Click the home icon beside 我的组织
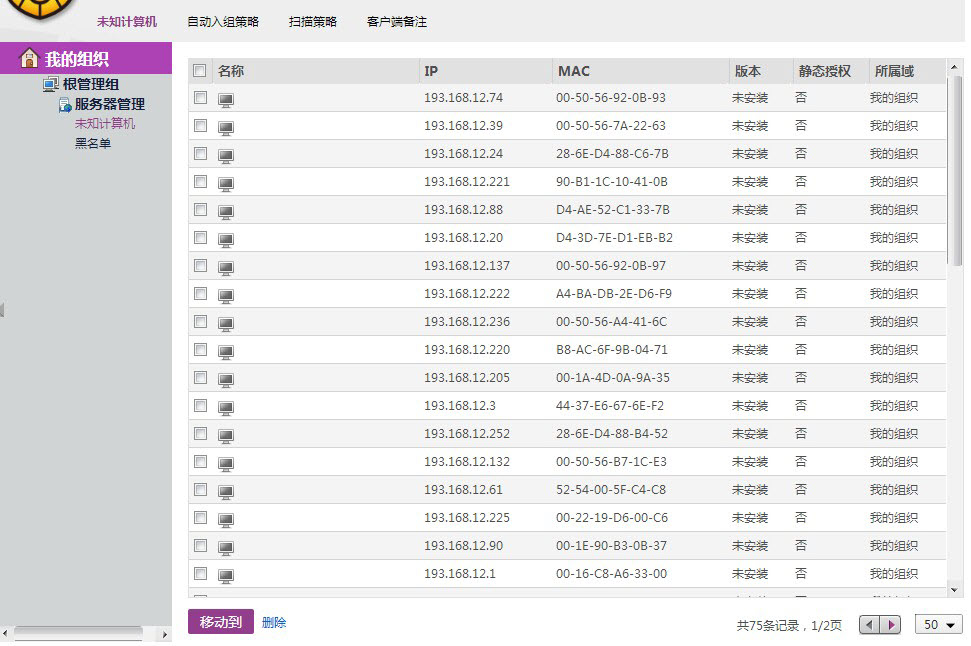The height and width of the screenshot is (646, 971). (30, 58)
